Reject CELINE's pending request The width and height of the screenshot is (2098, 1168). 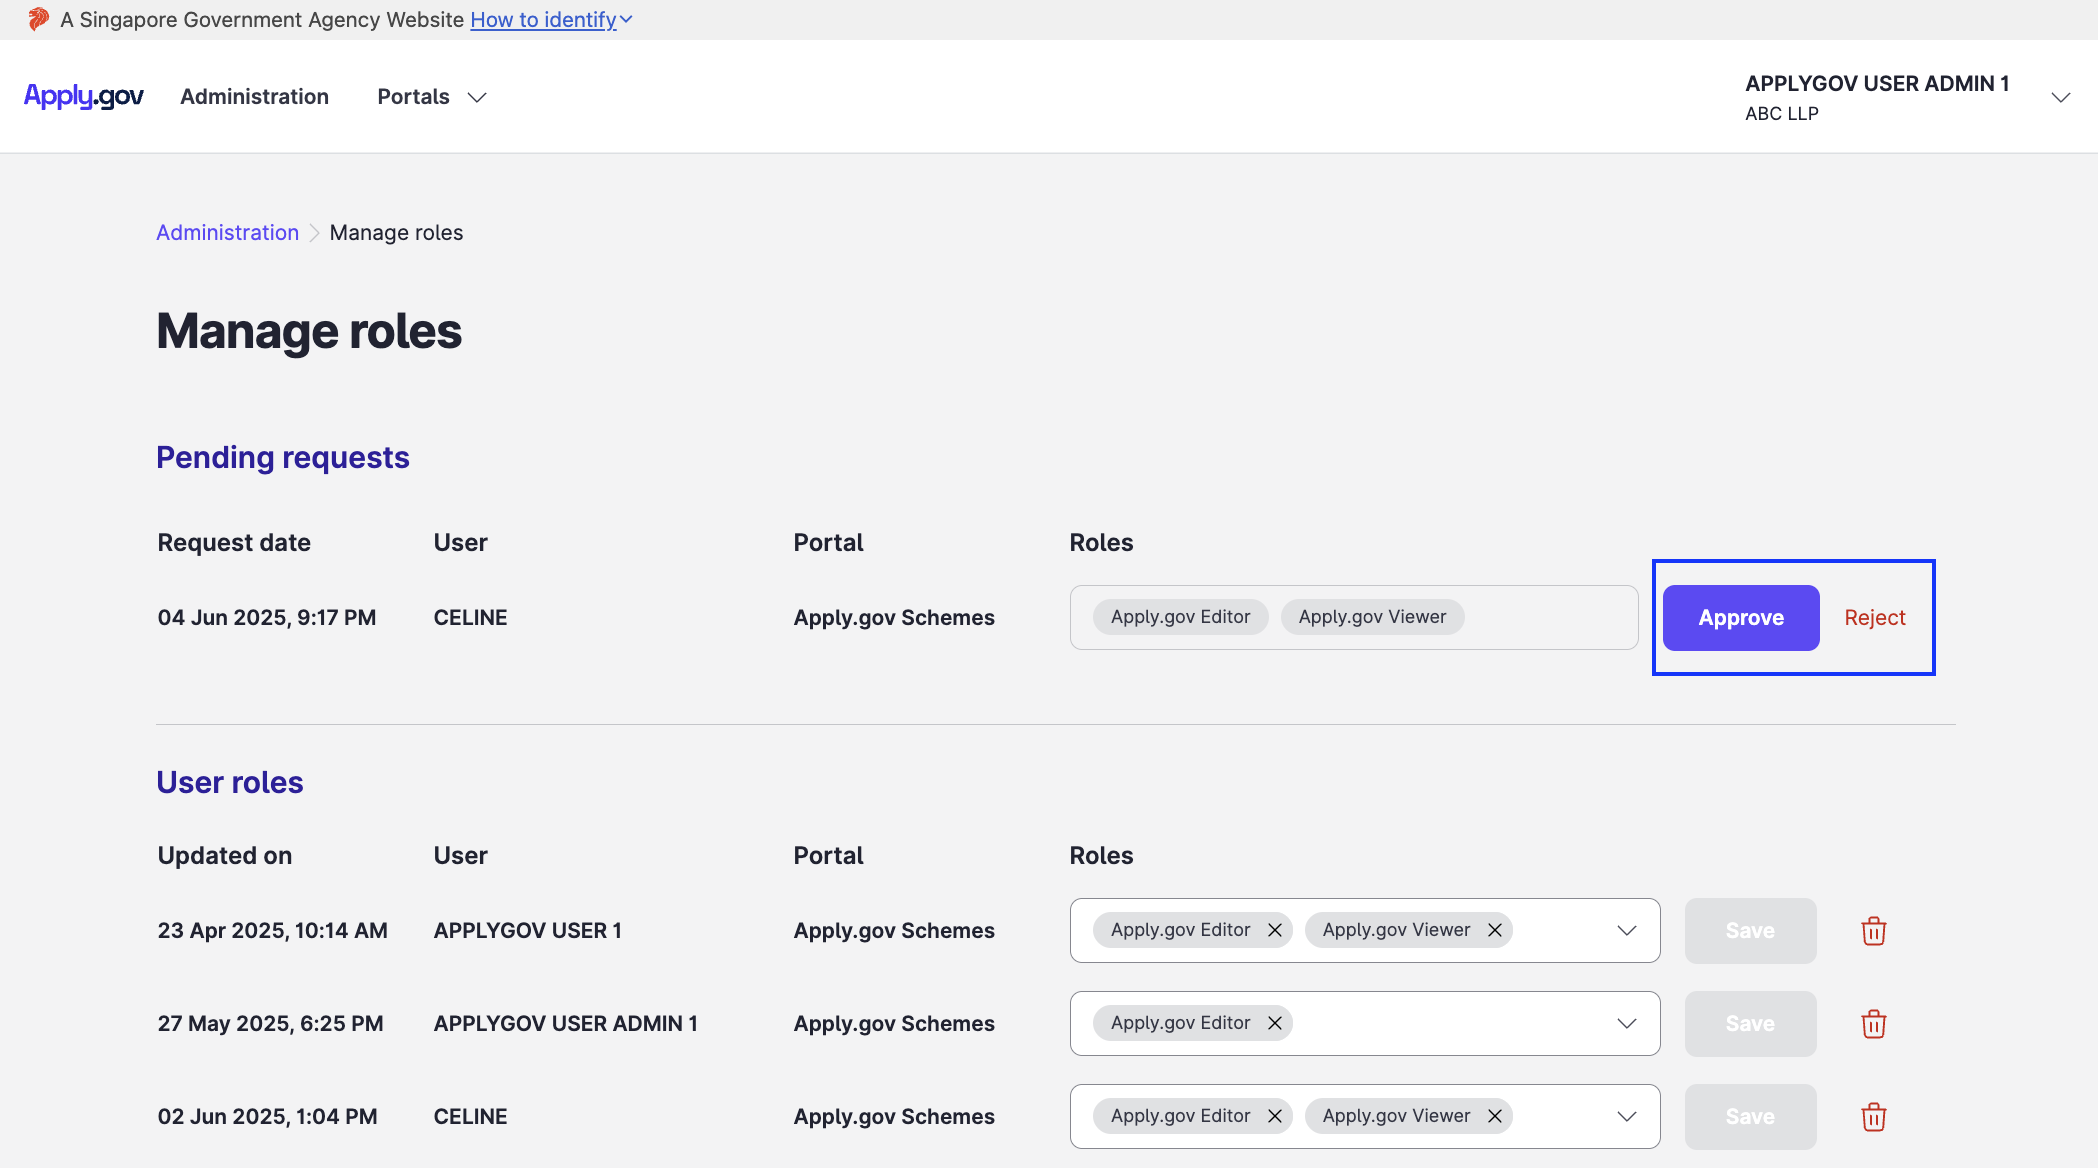point(1875,618)
